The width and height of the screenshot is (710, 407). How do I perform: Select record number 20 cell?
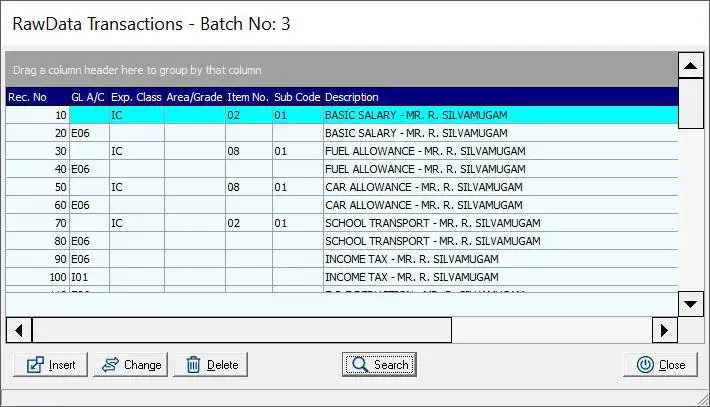38,133
